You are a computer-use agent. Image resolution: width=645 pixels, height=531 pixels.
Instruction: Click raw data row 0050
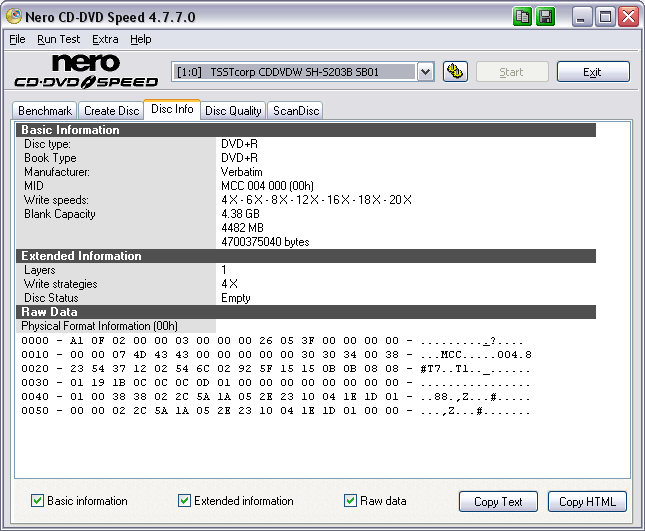(x=276, y=411)
